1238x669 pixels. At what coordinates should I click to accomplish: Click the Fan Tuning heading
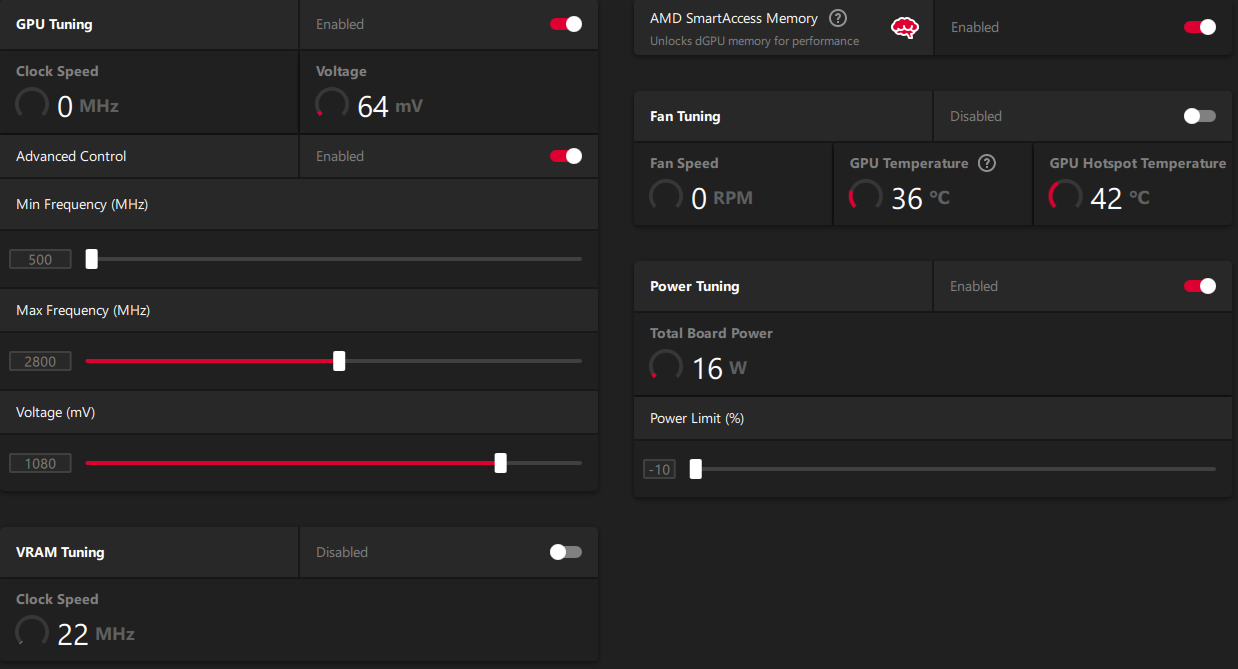685,116
